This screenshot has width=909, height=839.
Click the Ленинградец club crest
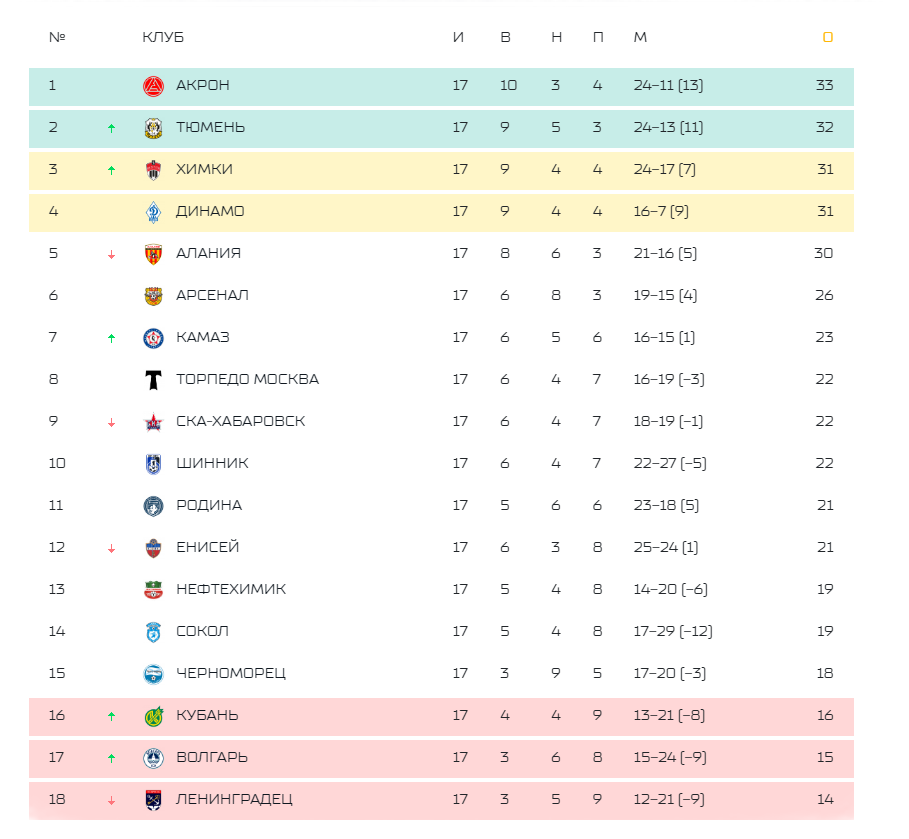154,800
